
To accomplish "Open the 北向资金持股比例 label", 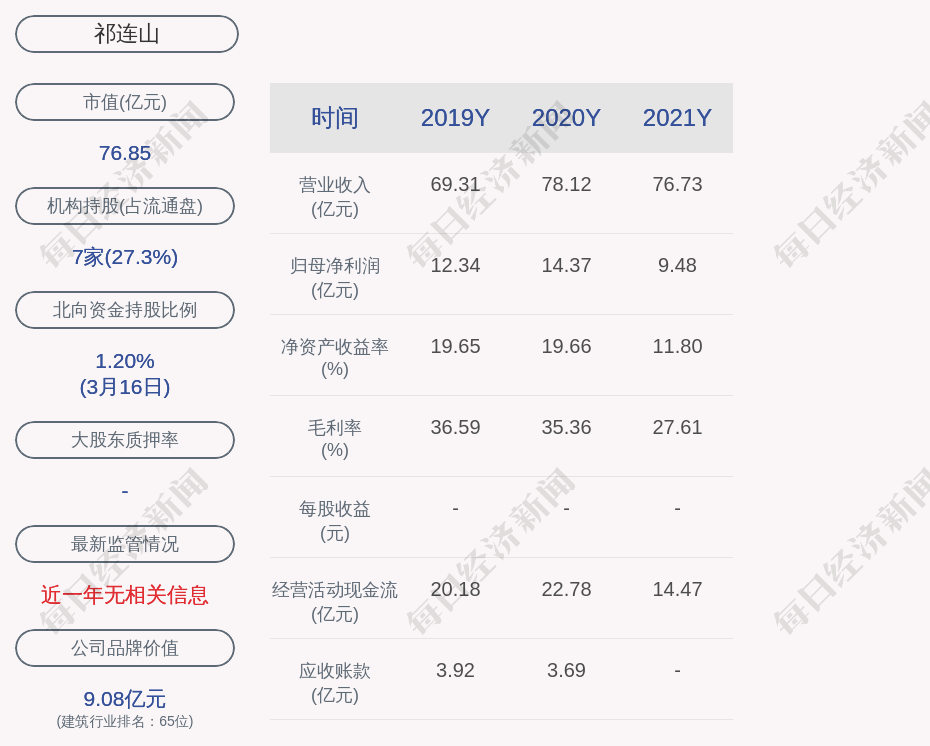I will pos(125,310).
